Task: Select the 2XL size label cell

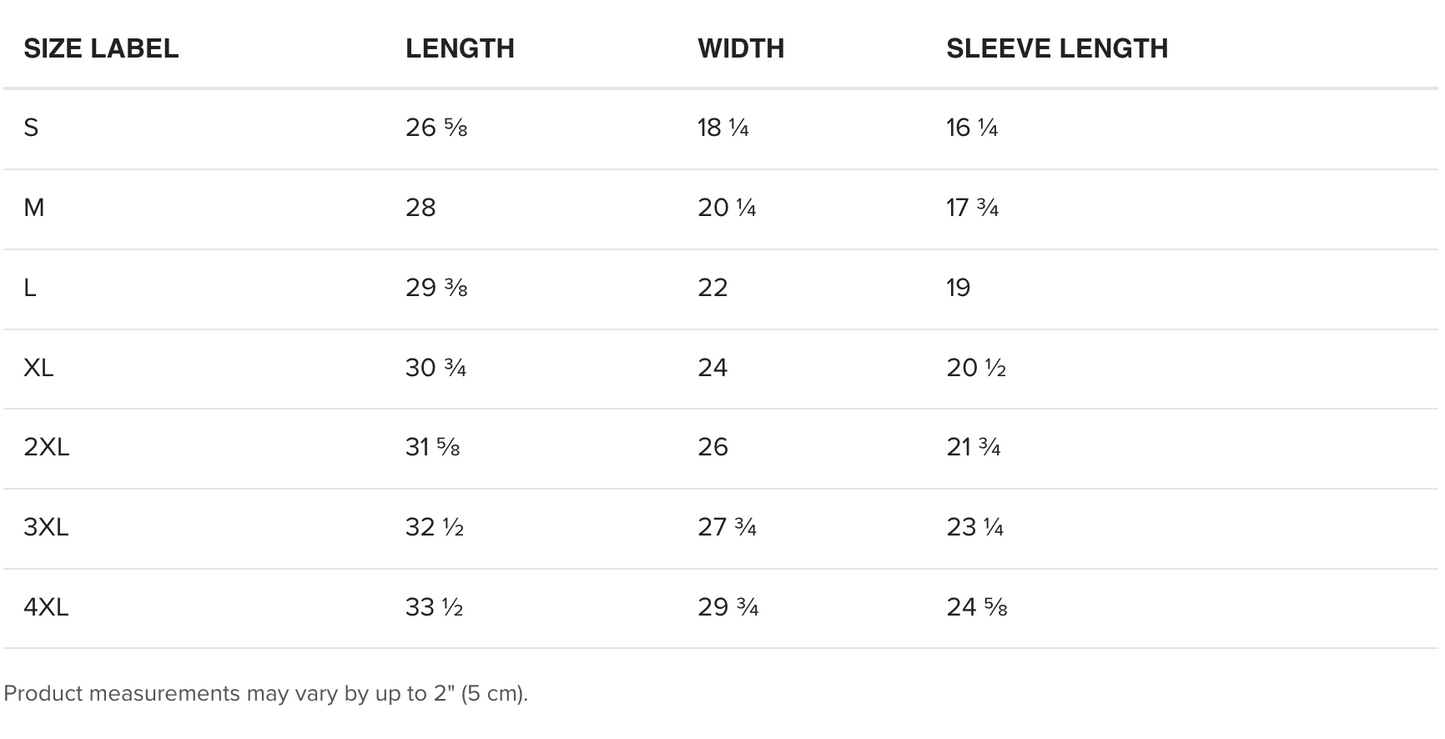Action: pos(46,447)
